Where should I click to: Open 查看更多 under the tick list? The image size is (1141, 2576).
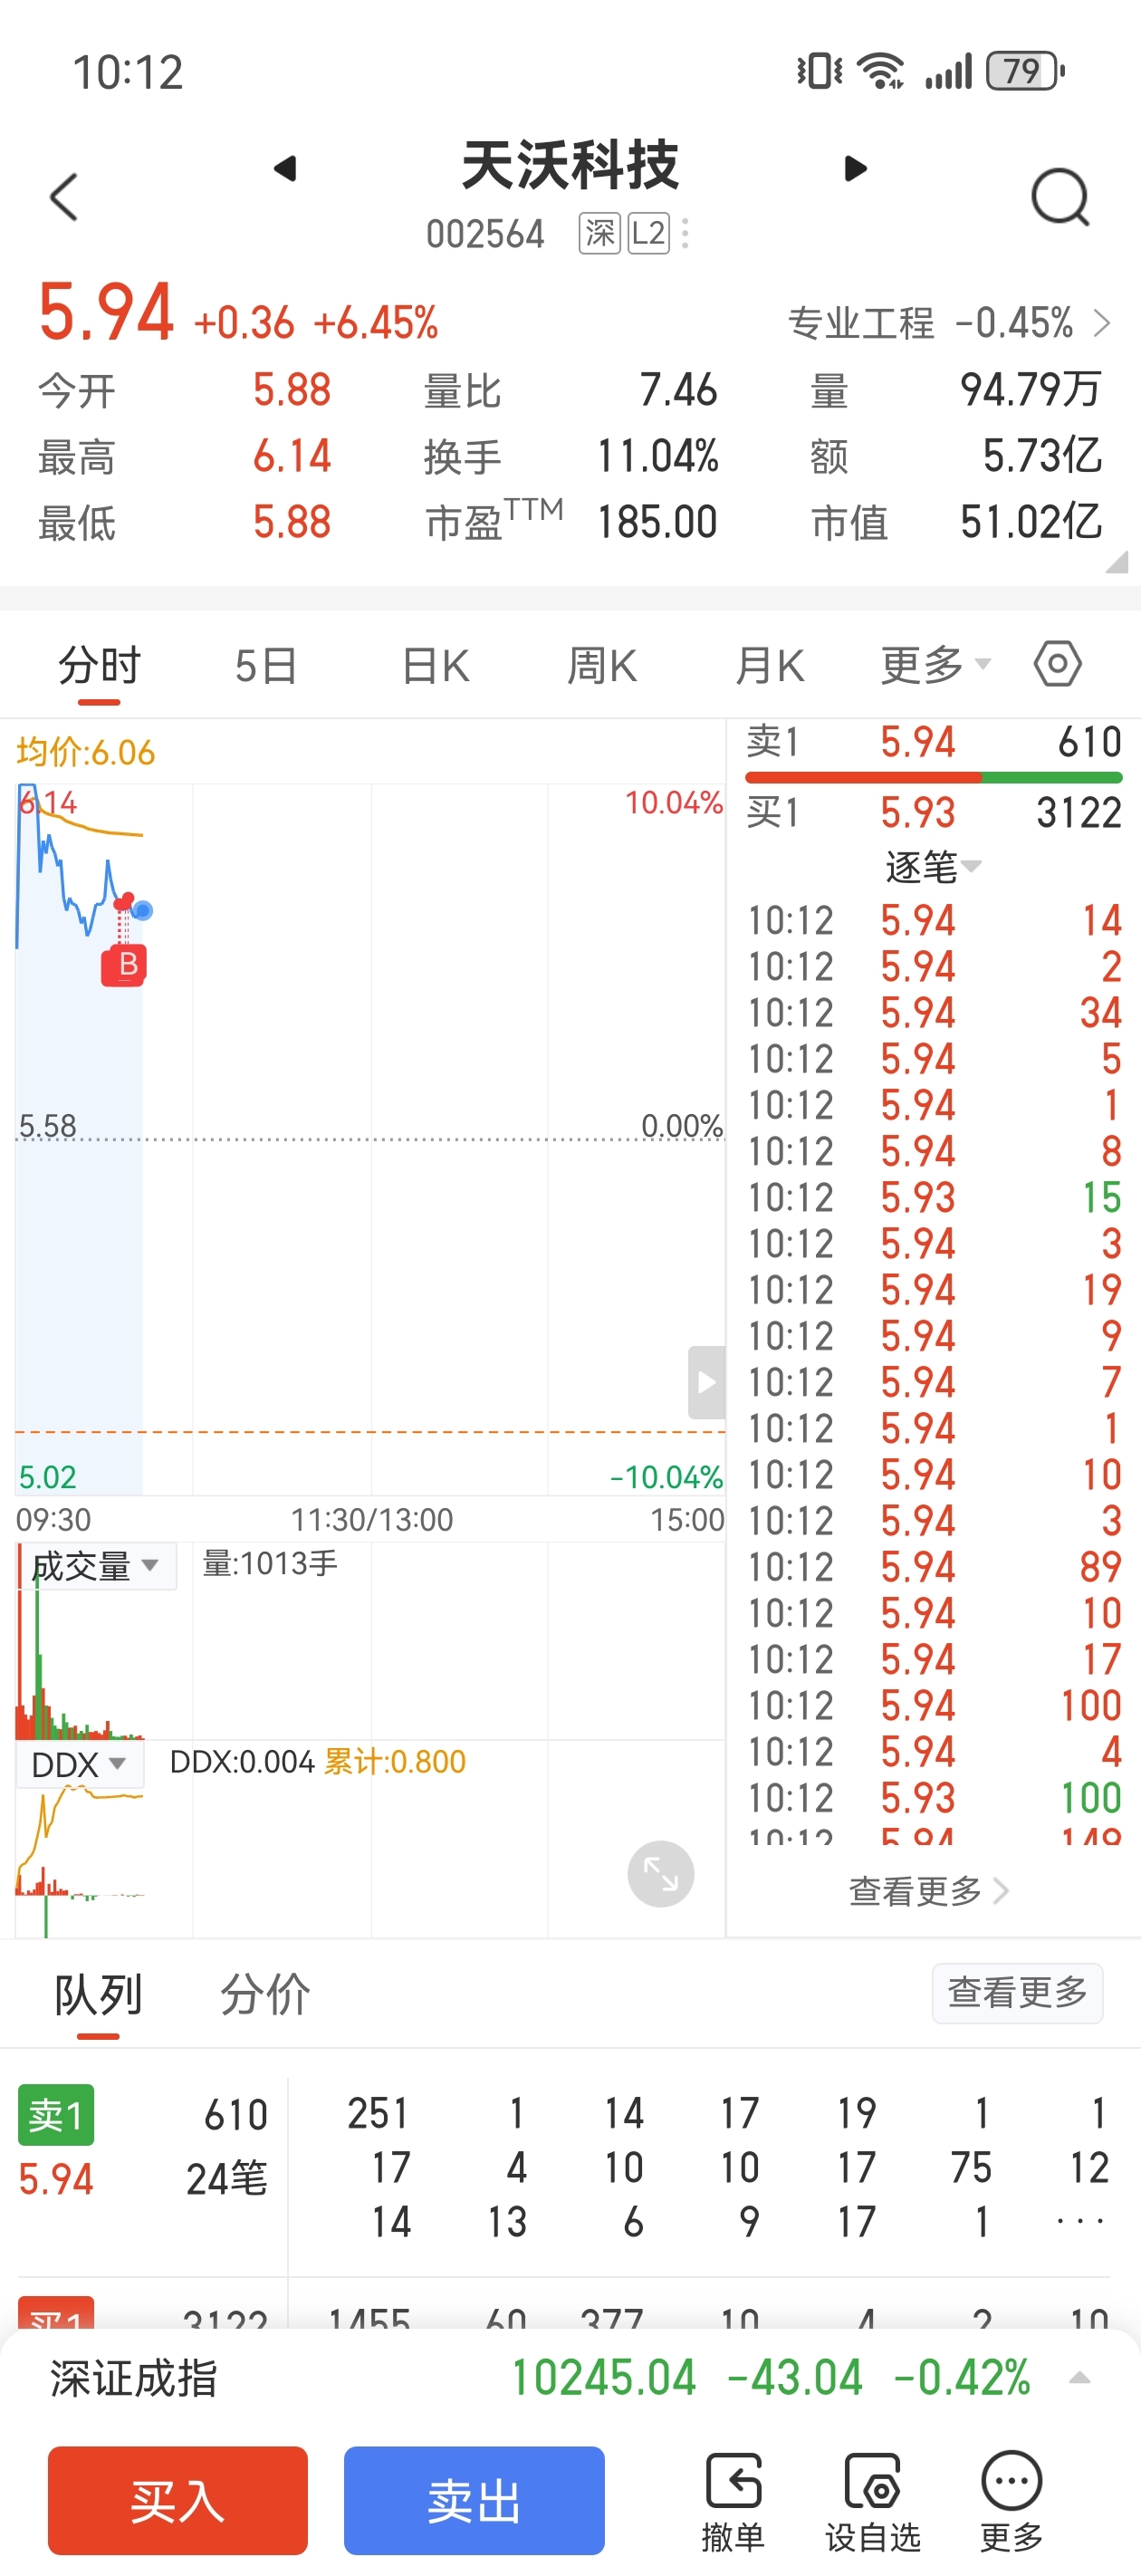click(x=928, y=1891)
